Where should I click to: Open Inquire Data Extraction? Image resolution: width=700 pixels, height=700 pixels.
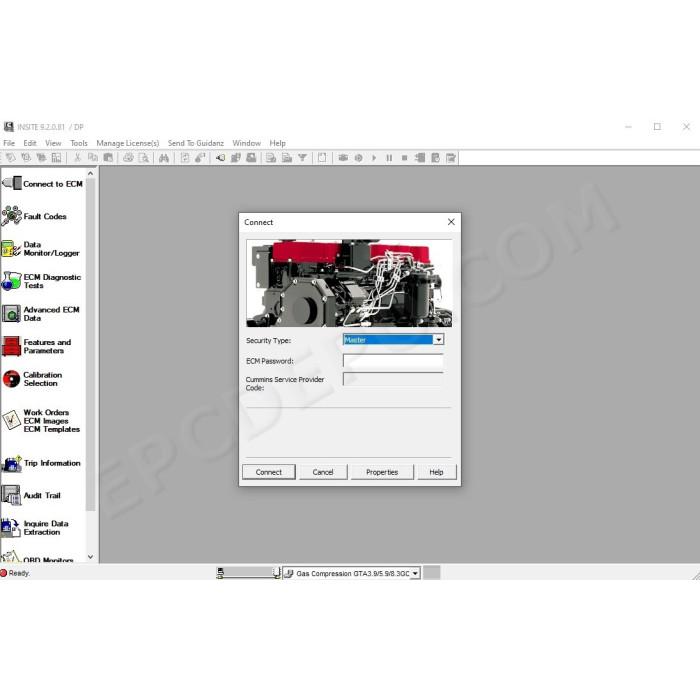(x=35, y=528)
